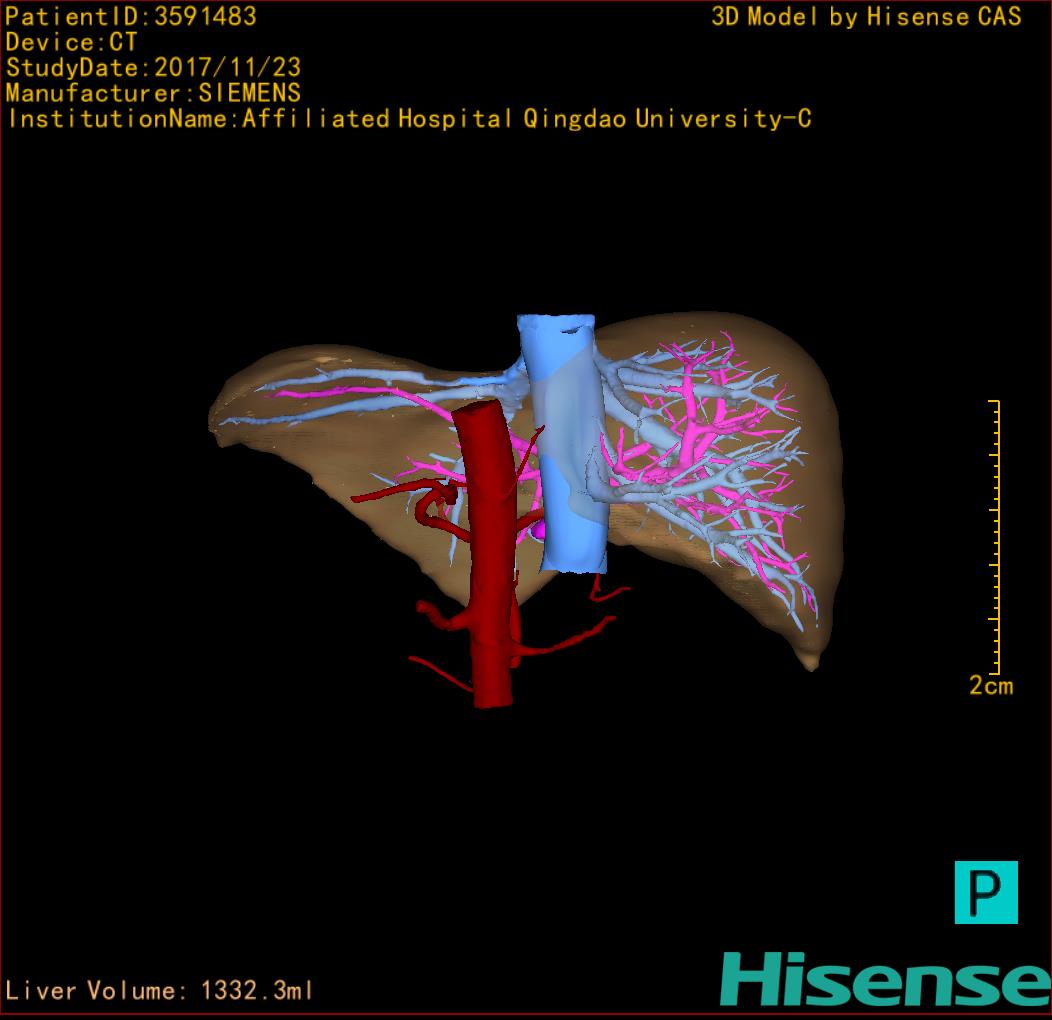Click the '2cm' scale label
The height and width of the screenshot is (1020, 1052).
pos(991,685)
